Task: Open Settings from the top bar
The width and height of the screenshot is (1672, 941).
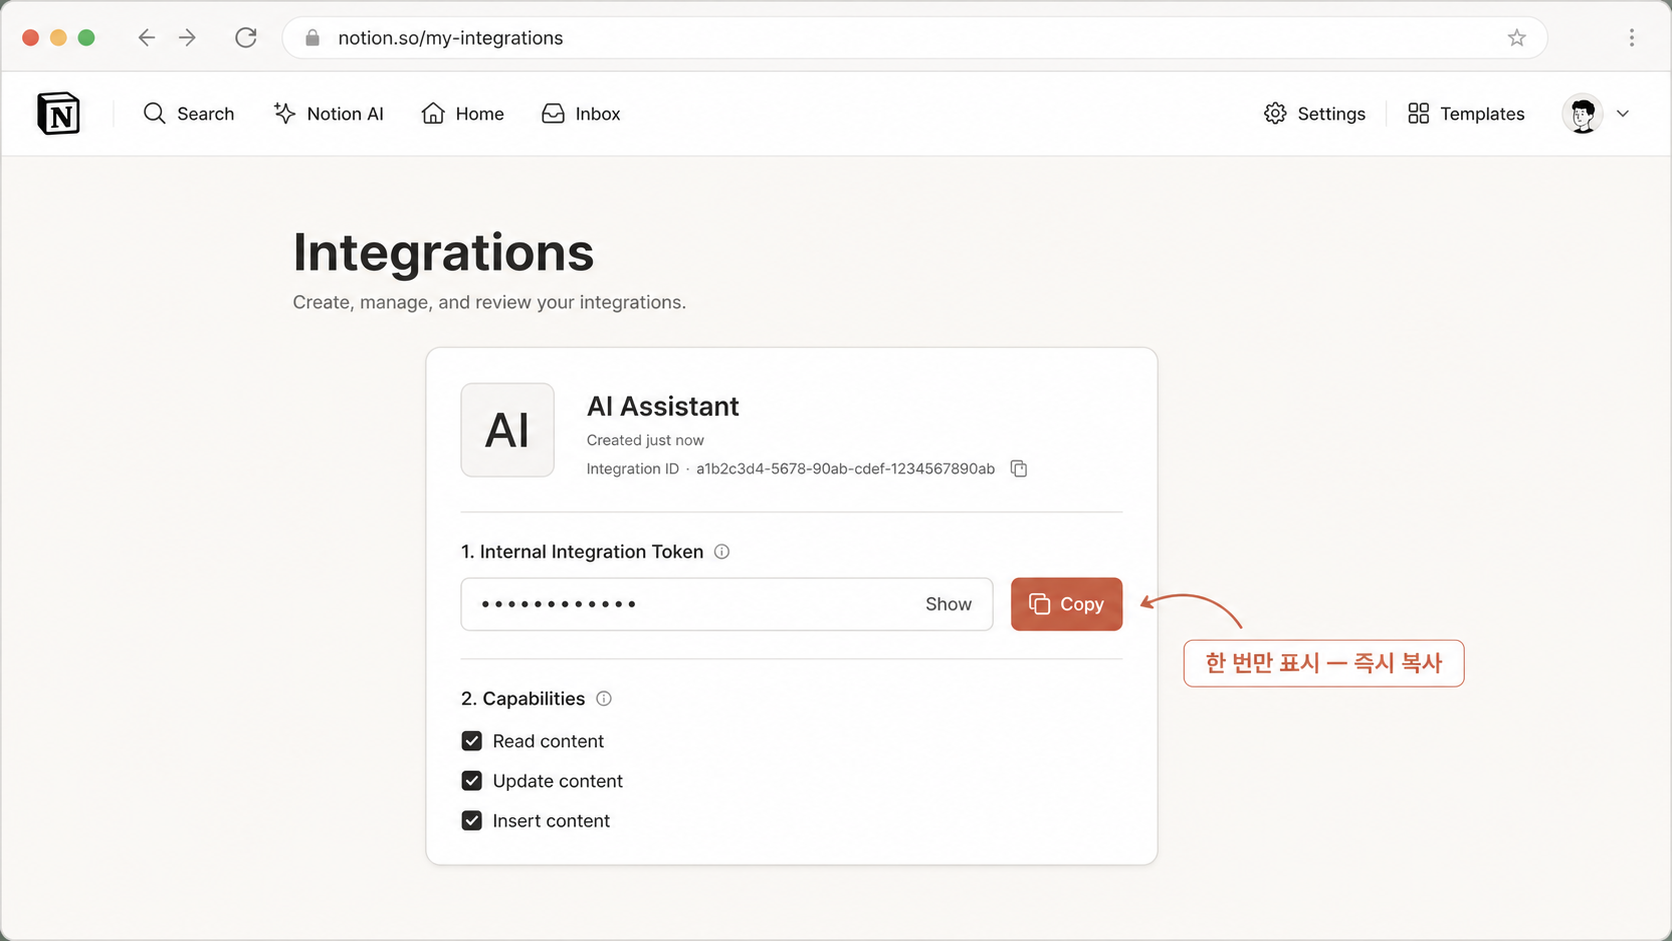Action: [x=1314, y=114]
